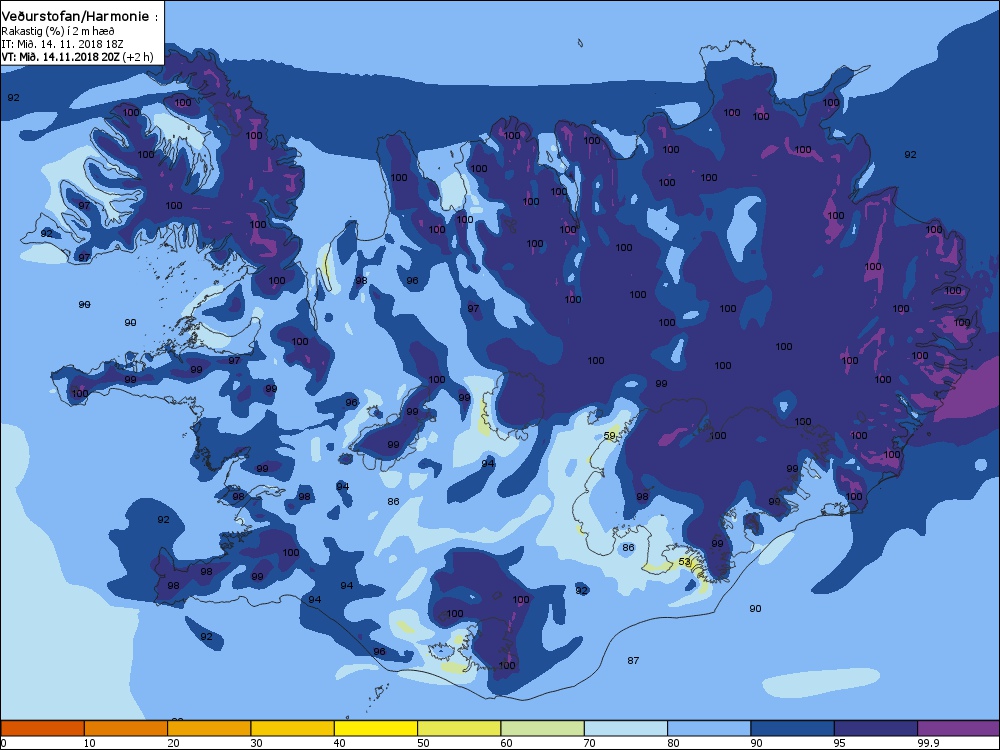Select the 20–30 amber legend swatch
This screenshot has width=1000, height=750.
(209, 728)
